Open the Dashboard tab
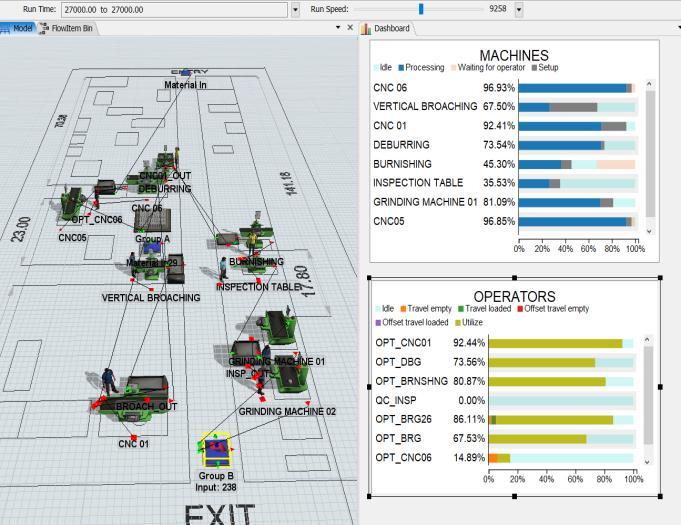Viewport: 681px width, 525px height. [x=387, y=28]
